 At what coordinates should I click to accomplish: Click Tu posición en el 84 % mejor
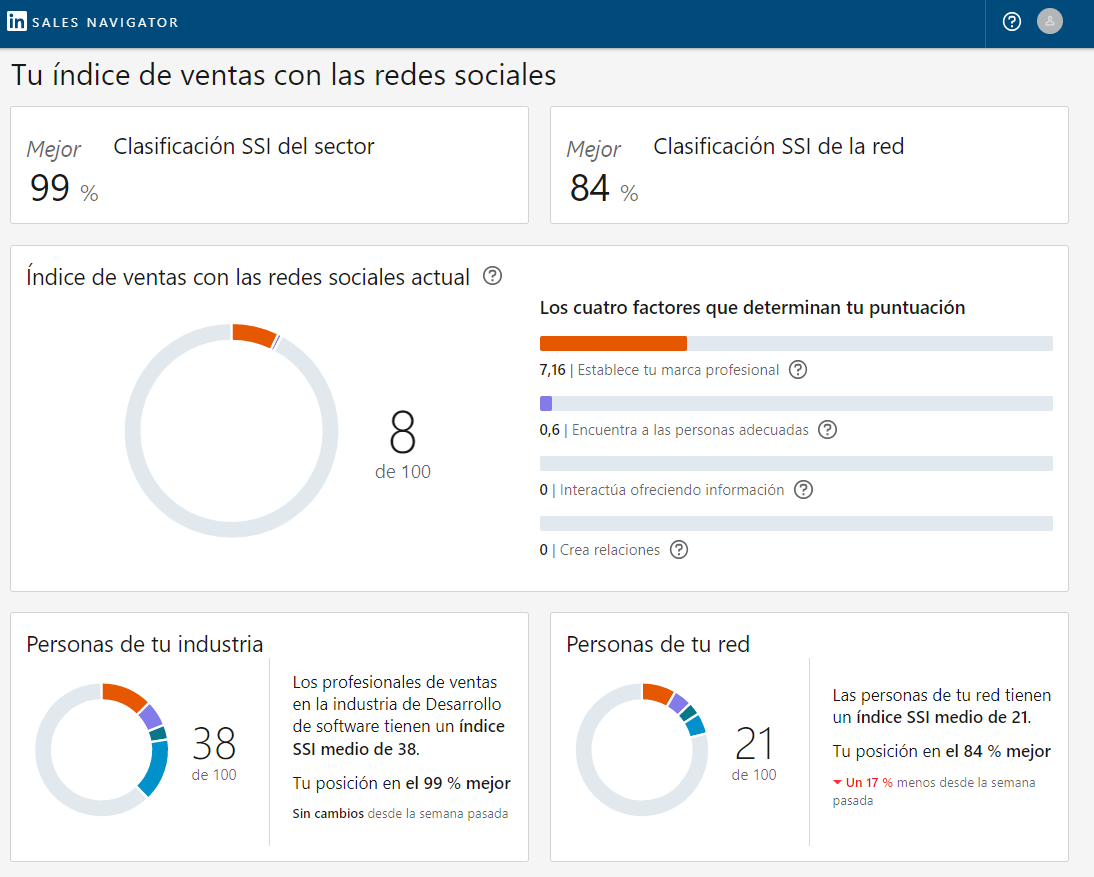click(x=941, y=751)
